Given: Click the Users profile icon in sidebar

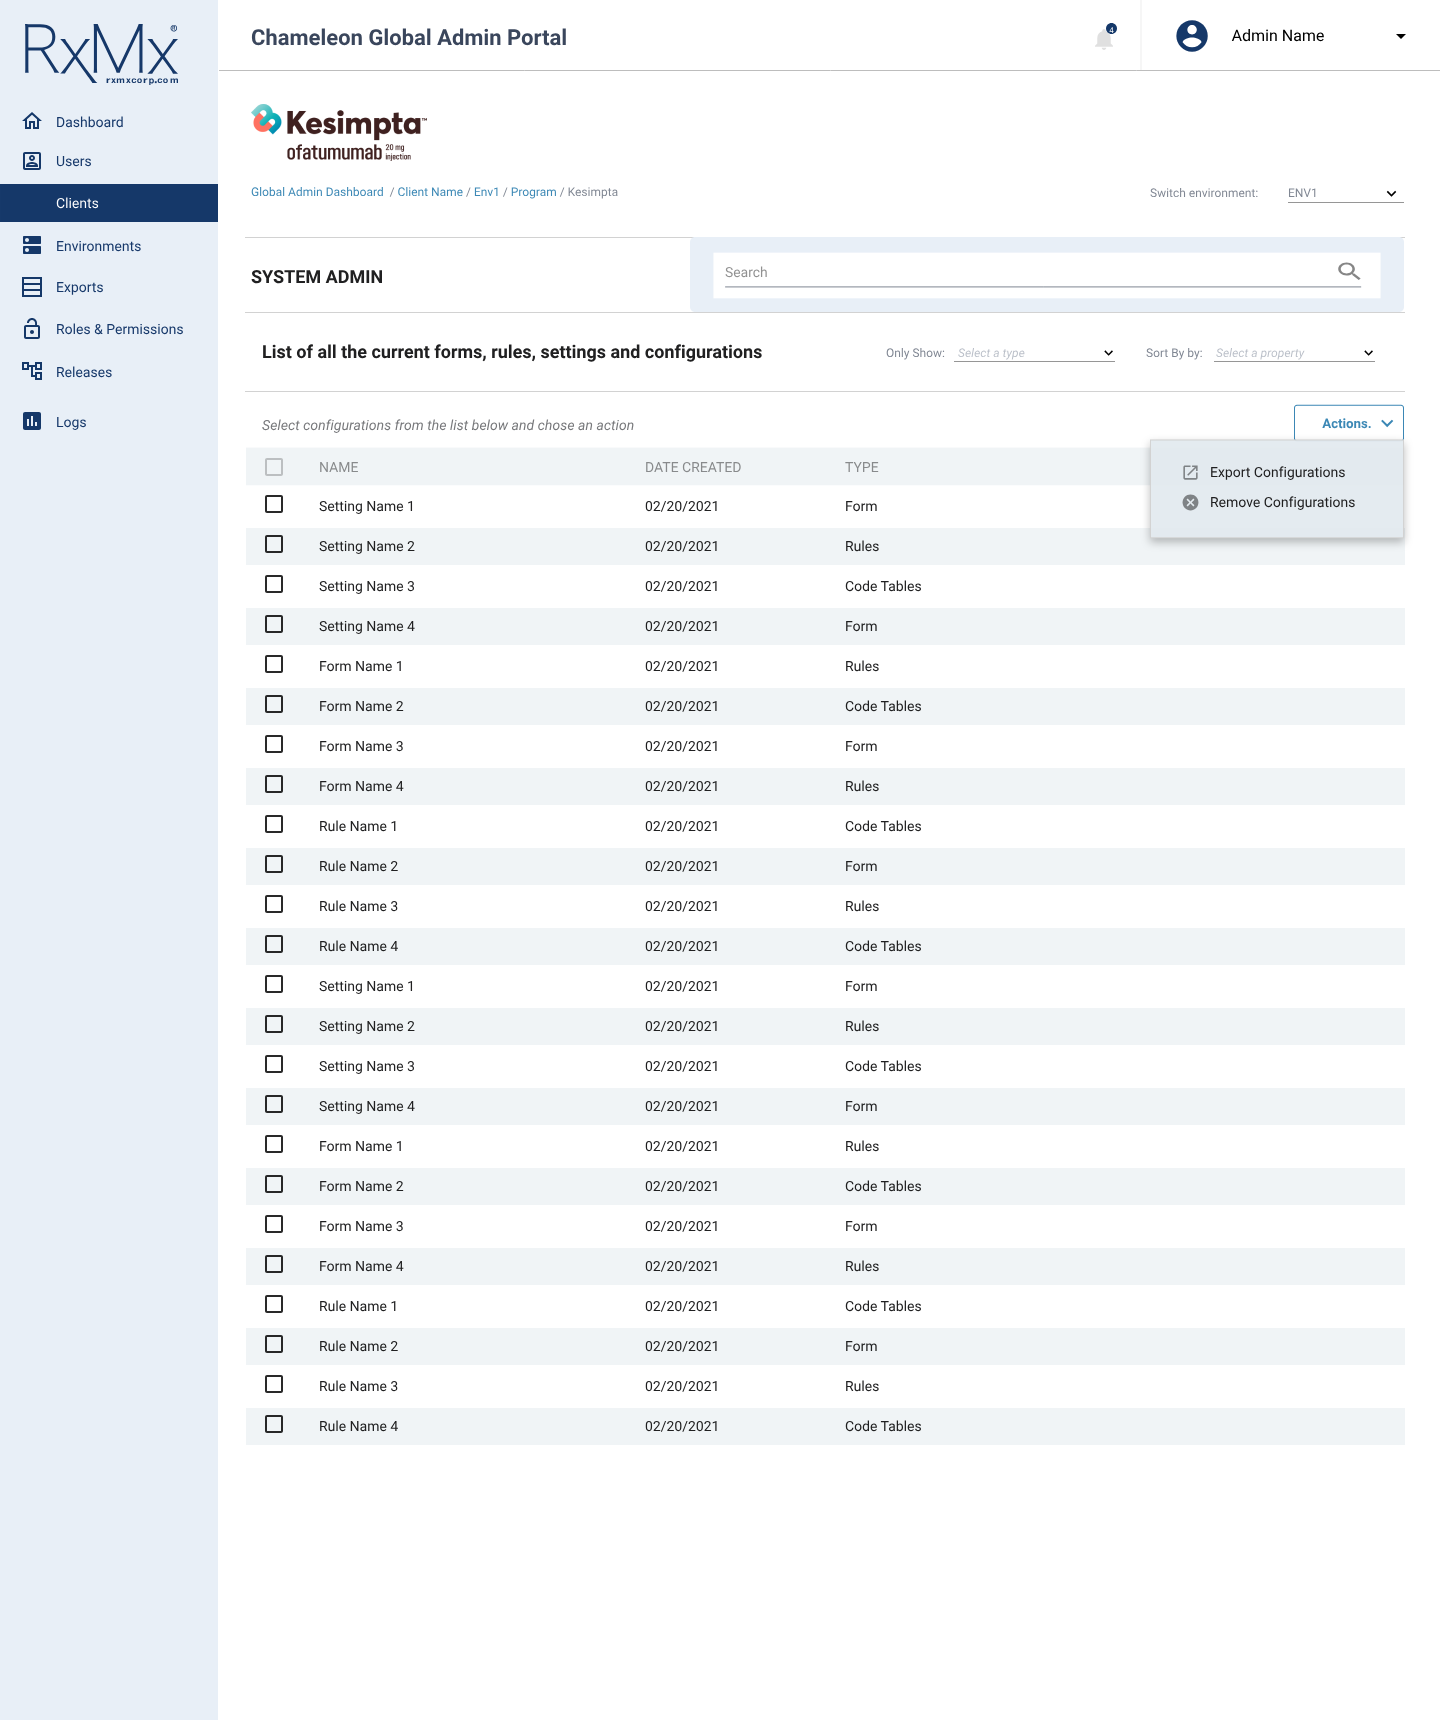Looking at the screenshot, I should tap(32, 161).
